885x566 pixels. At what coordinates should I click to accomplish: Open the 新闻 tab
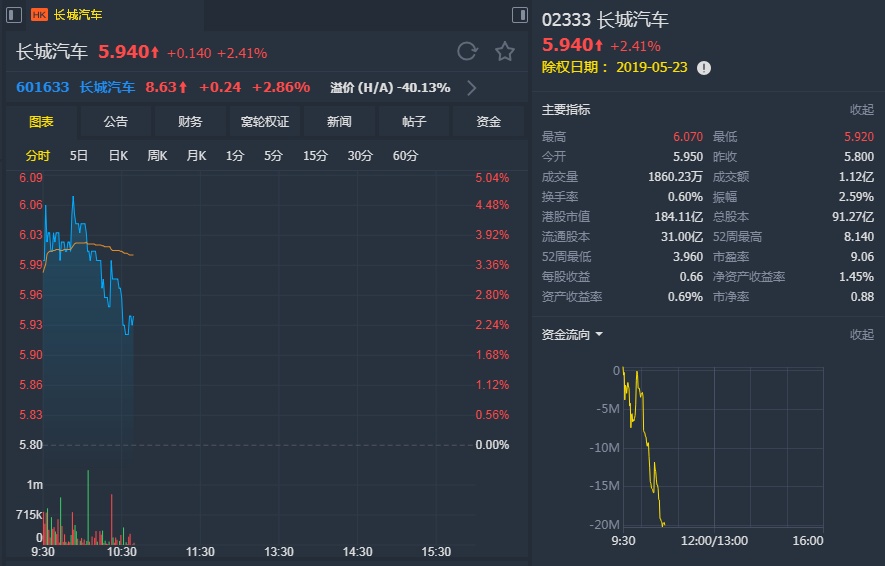pos(339,122)
